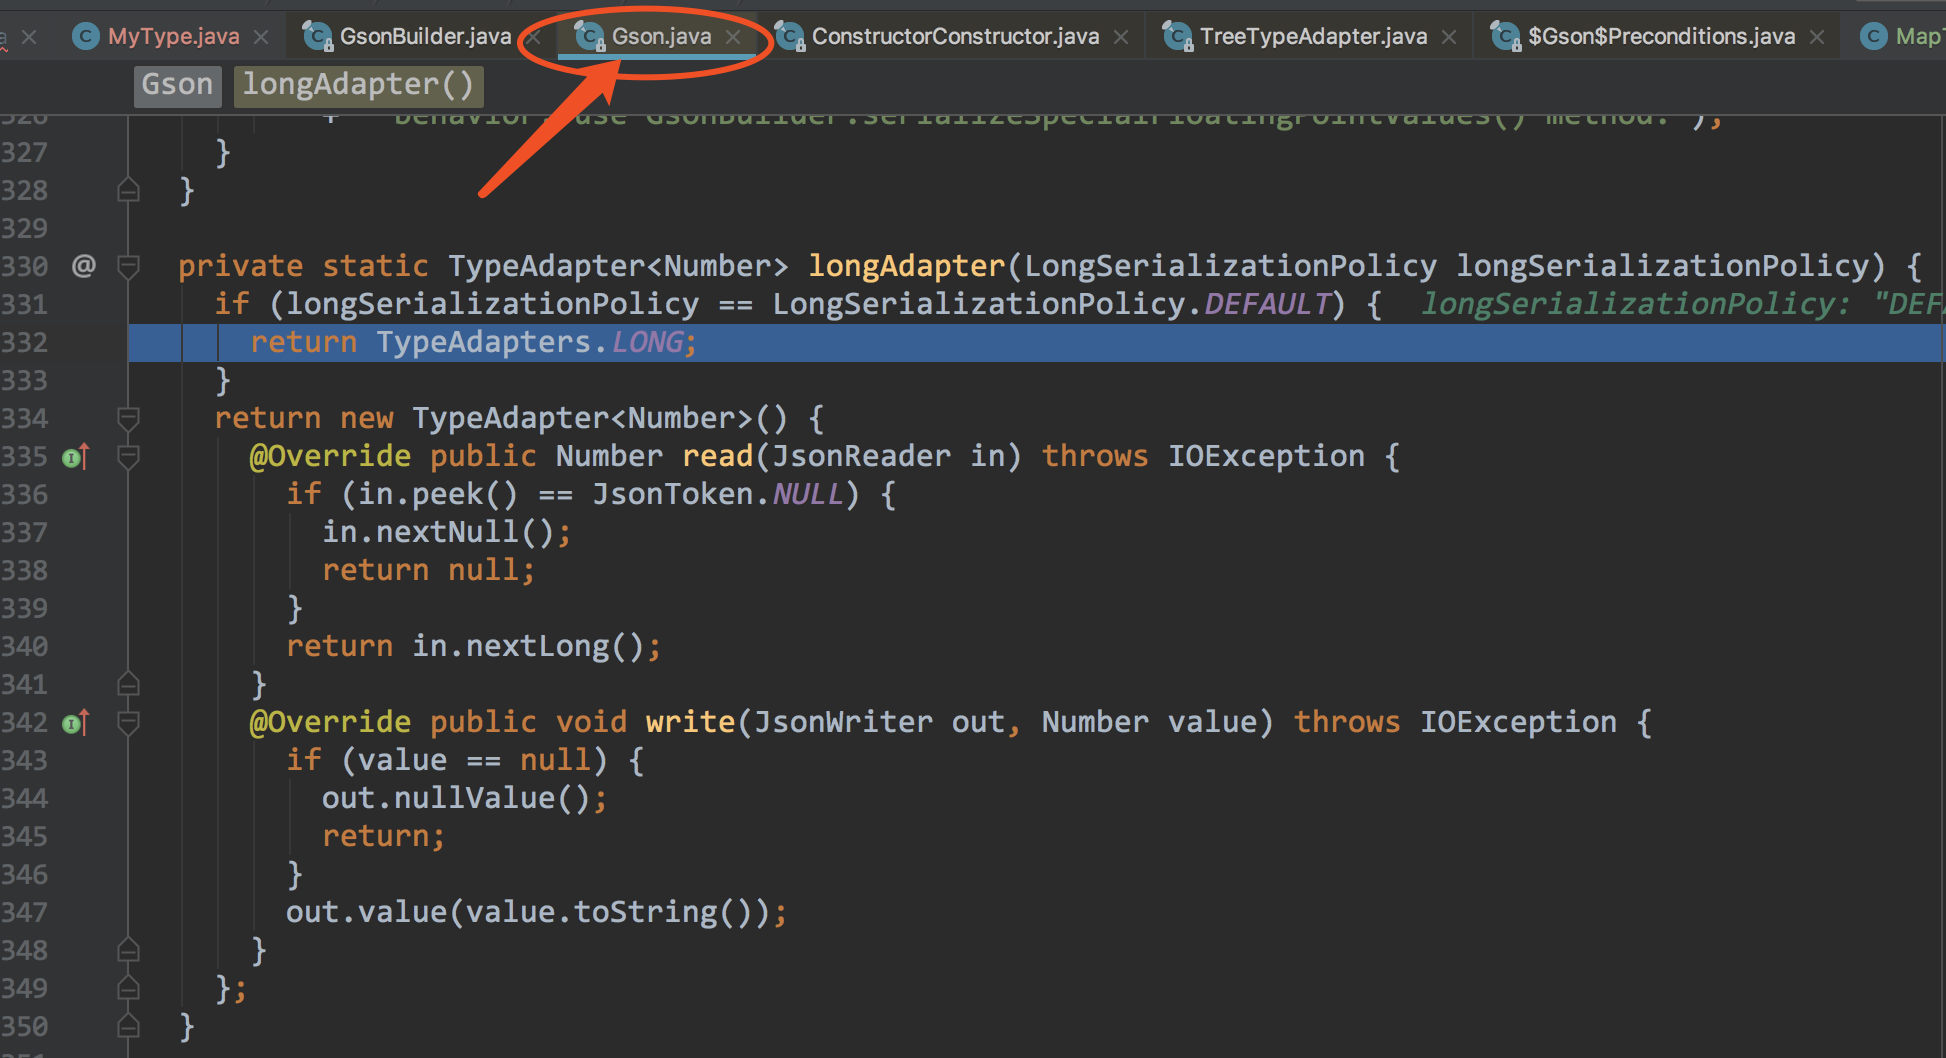Viewport: 1946px width, 1058px height.
Task: Click out.nullValue() on line 344
Action: [x=456, y=798]
